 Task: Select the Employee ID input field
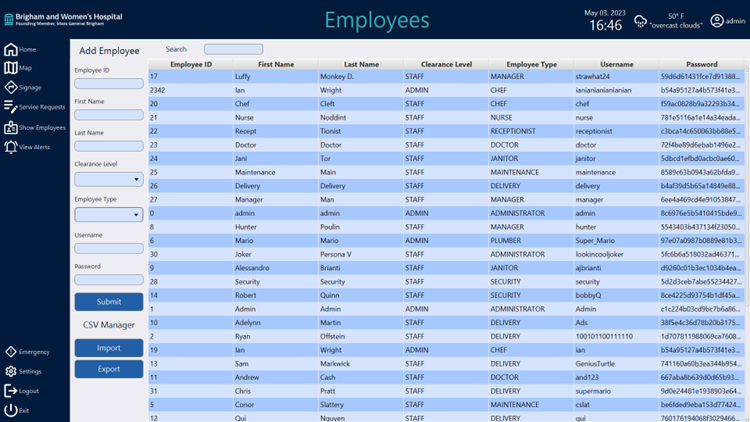[109, 83]
